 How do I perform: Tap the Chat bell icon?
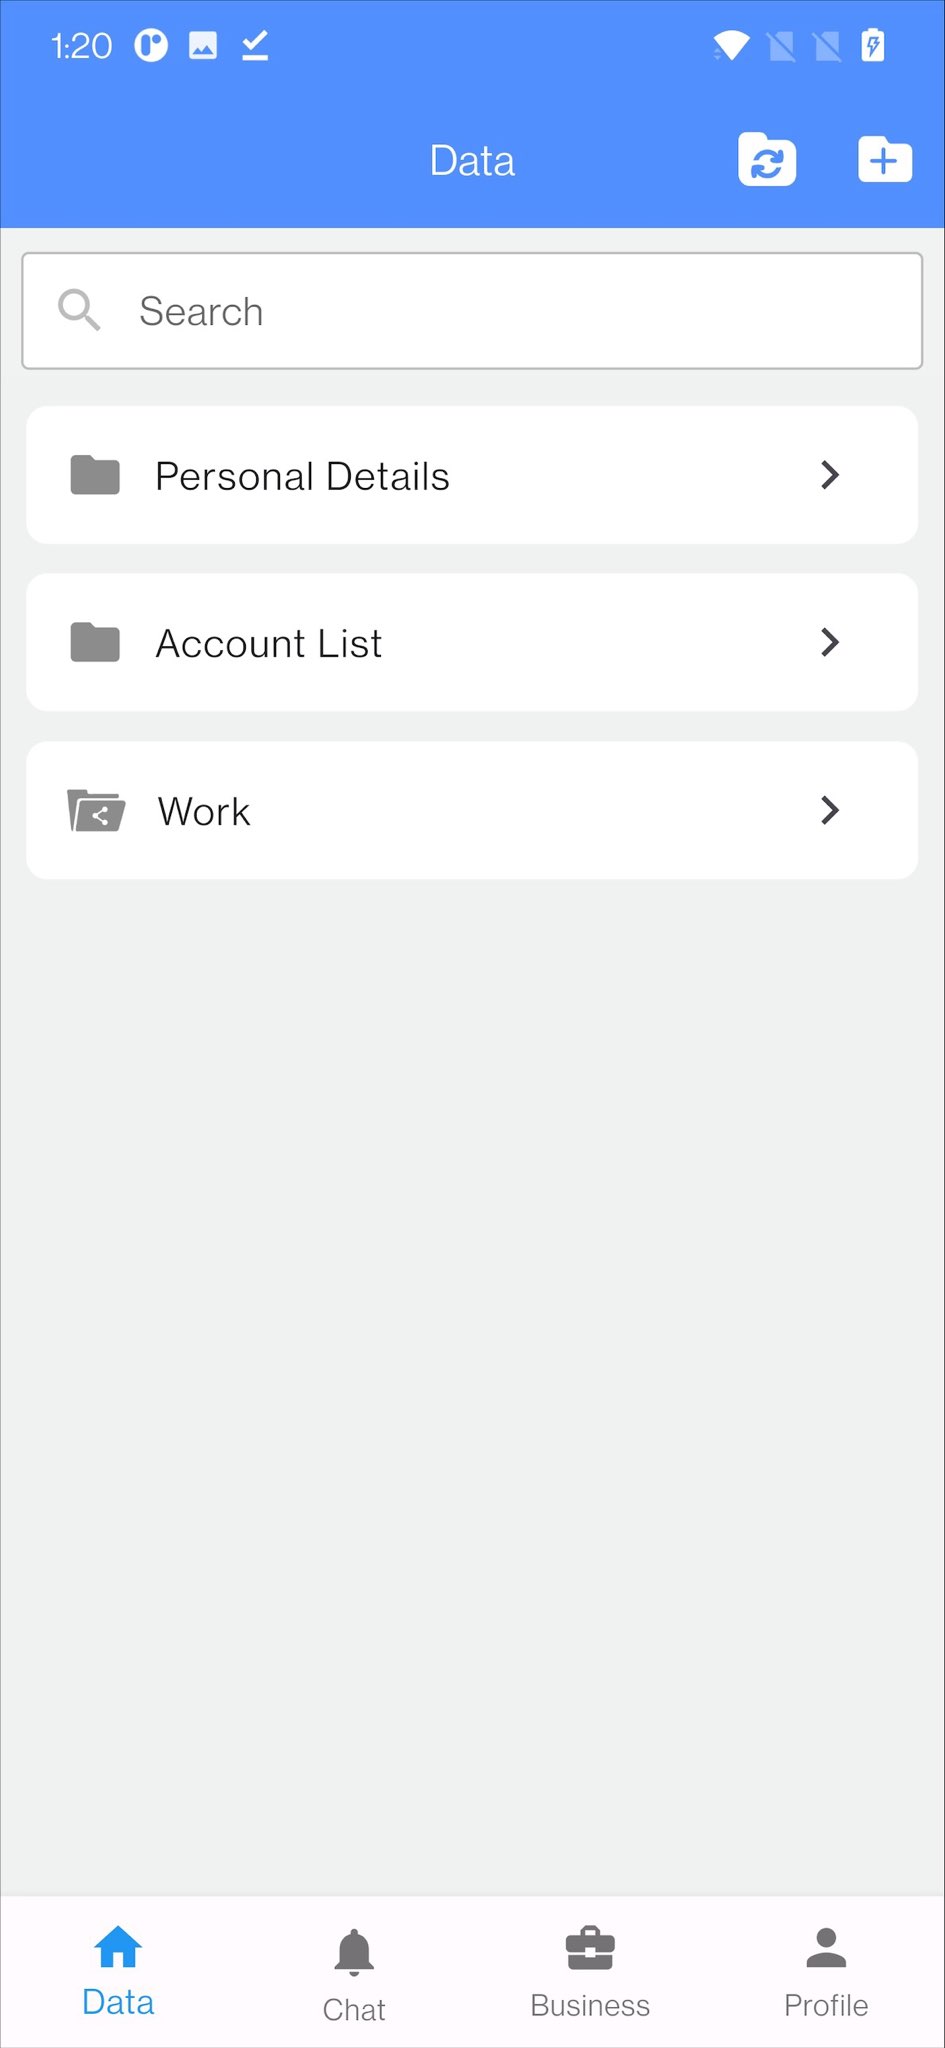click(x=354, y=1952)
